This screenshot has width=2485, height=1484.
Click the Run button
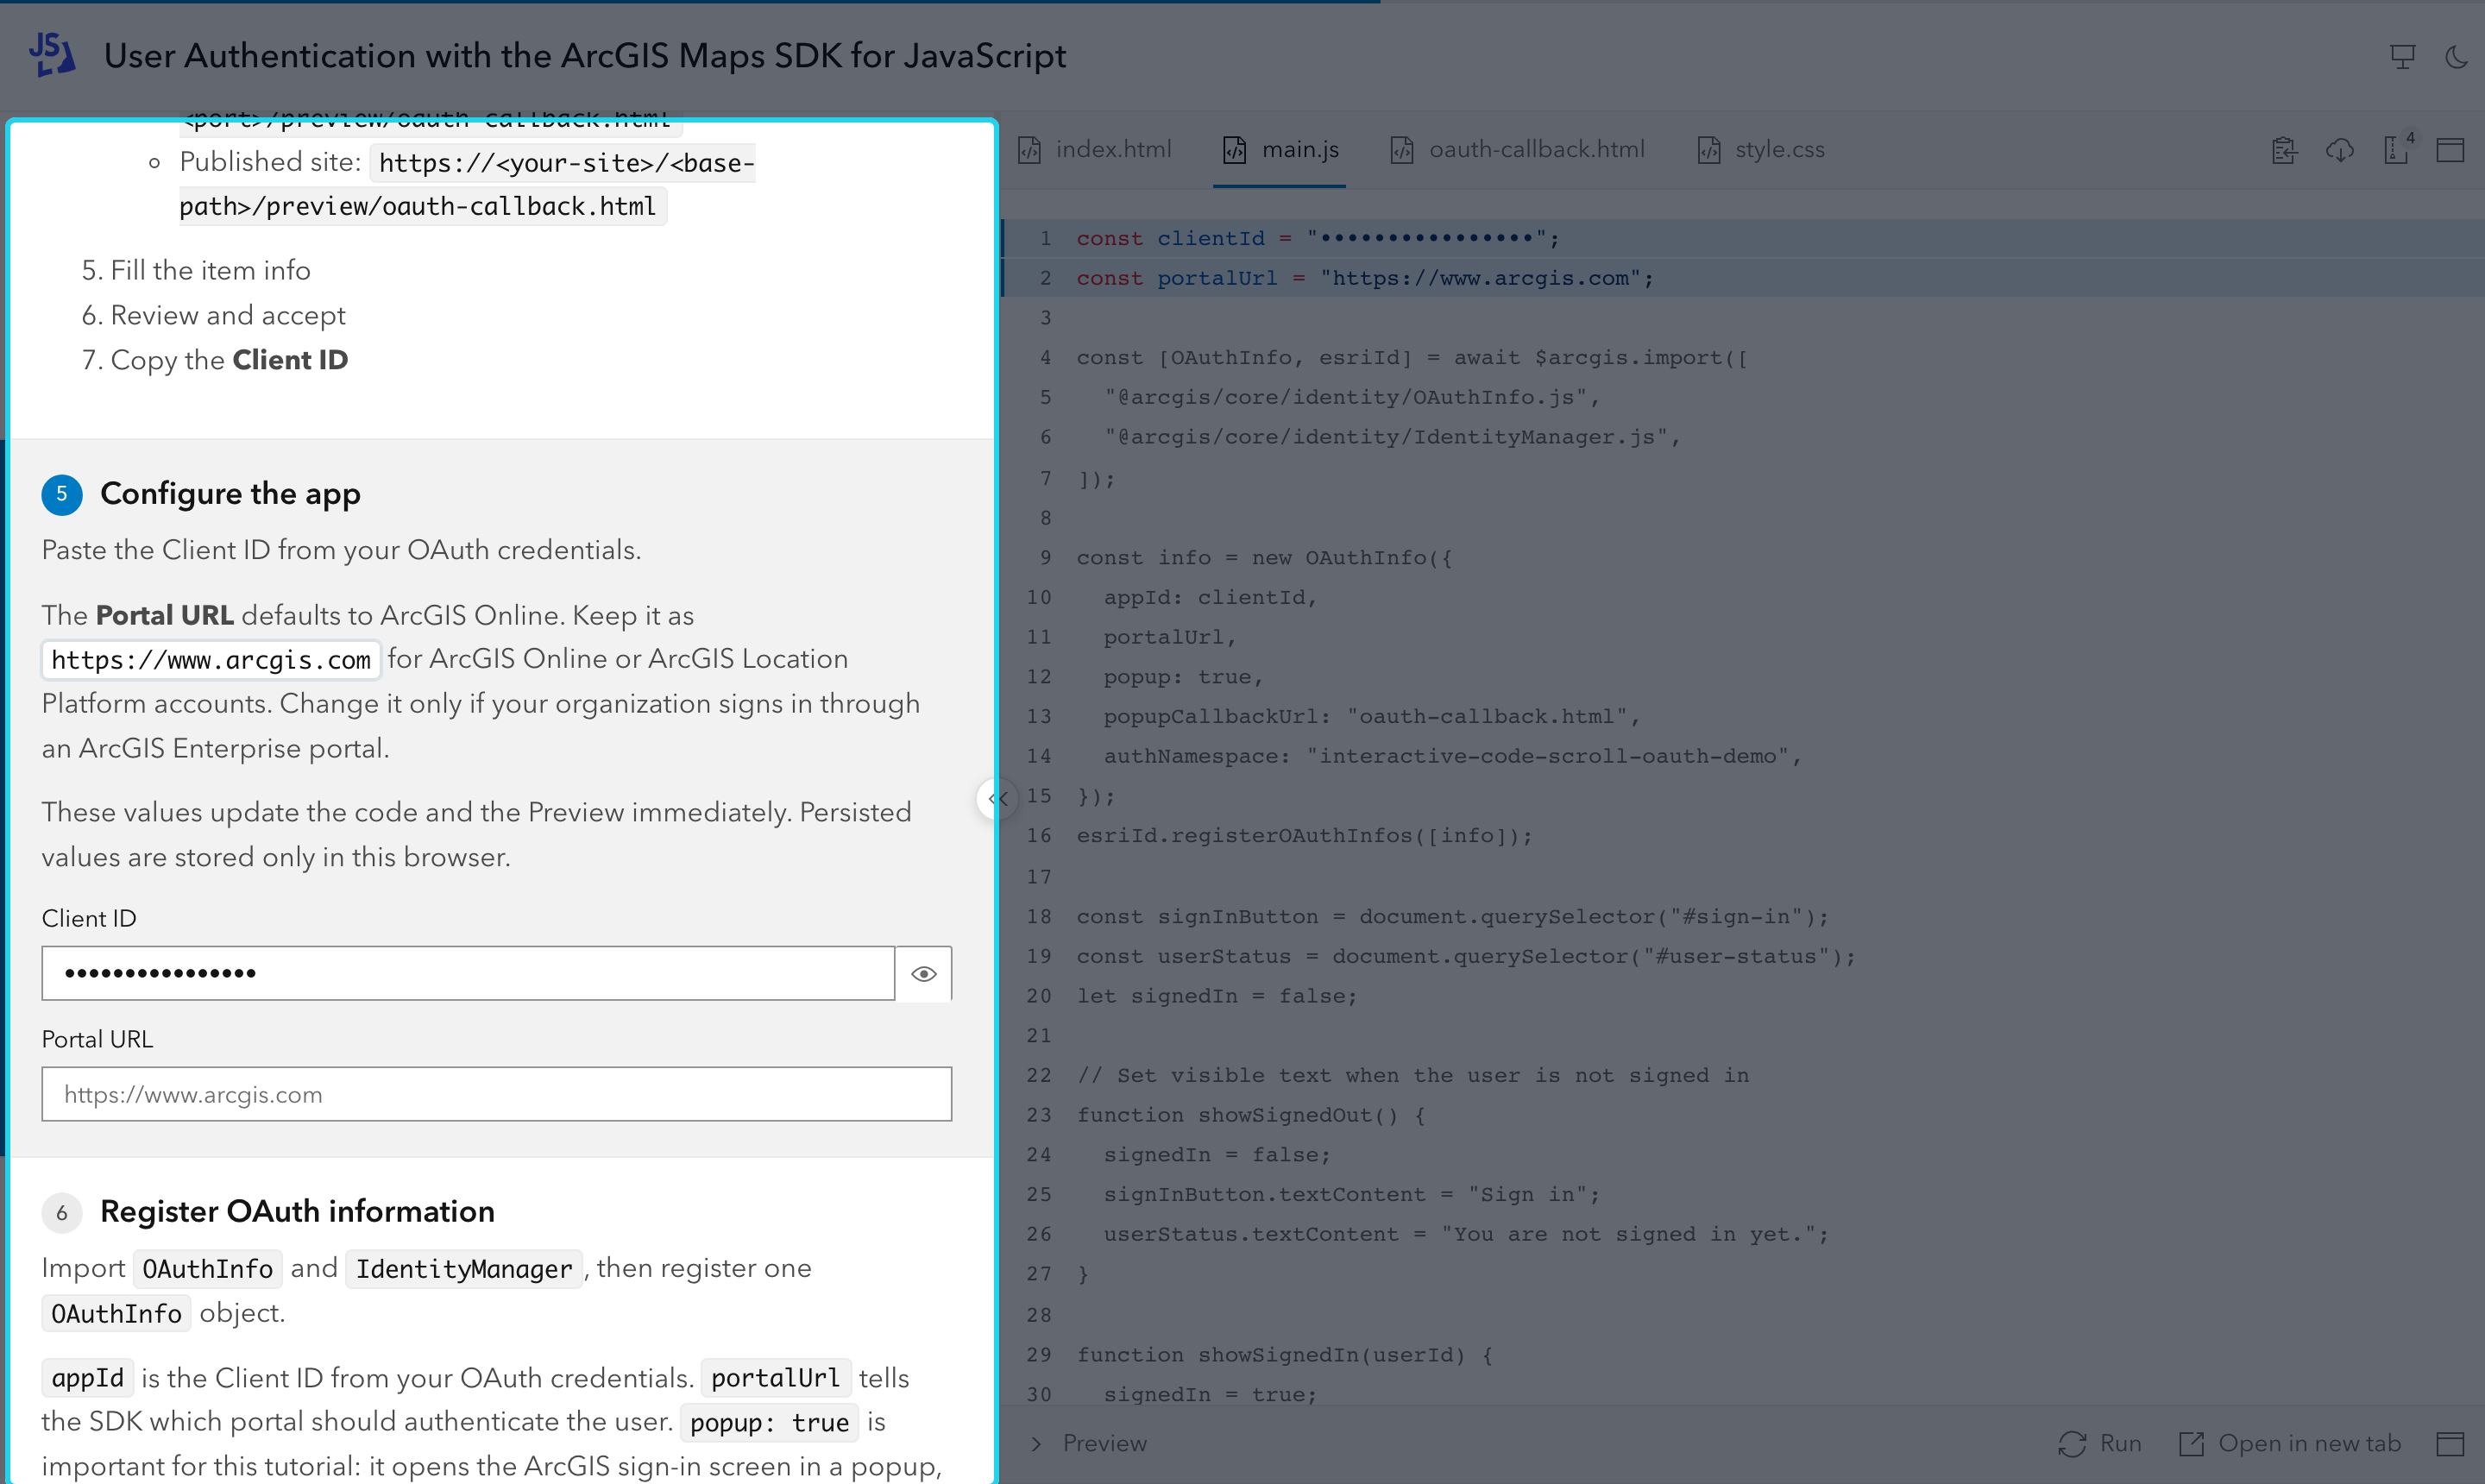(x=2100, y=1443)
